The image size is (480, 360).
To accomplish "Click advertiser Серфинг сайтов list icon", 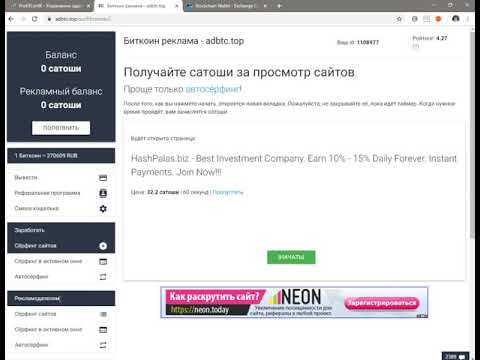I will click(x=103, y=314).
